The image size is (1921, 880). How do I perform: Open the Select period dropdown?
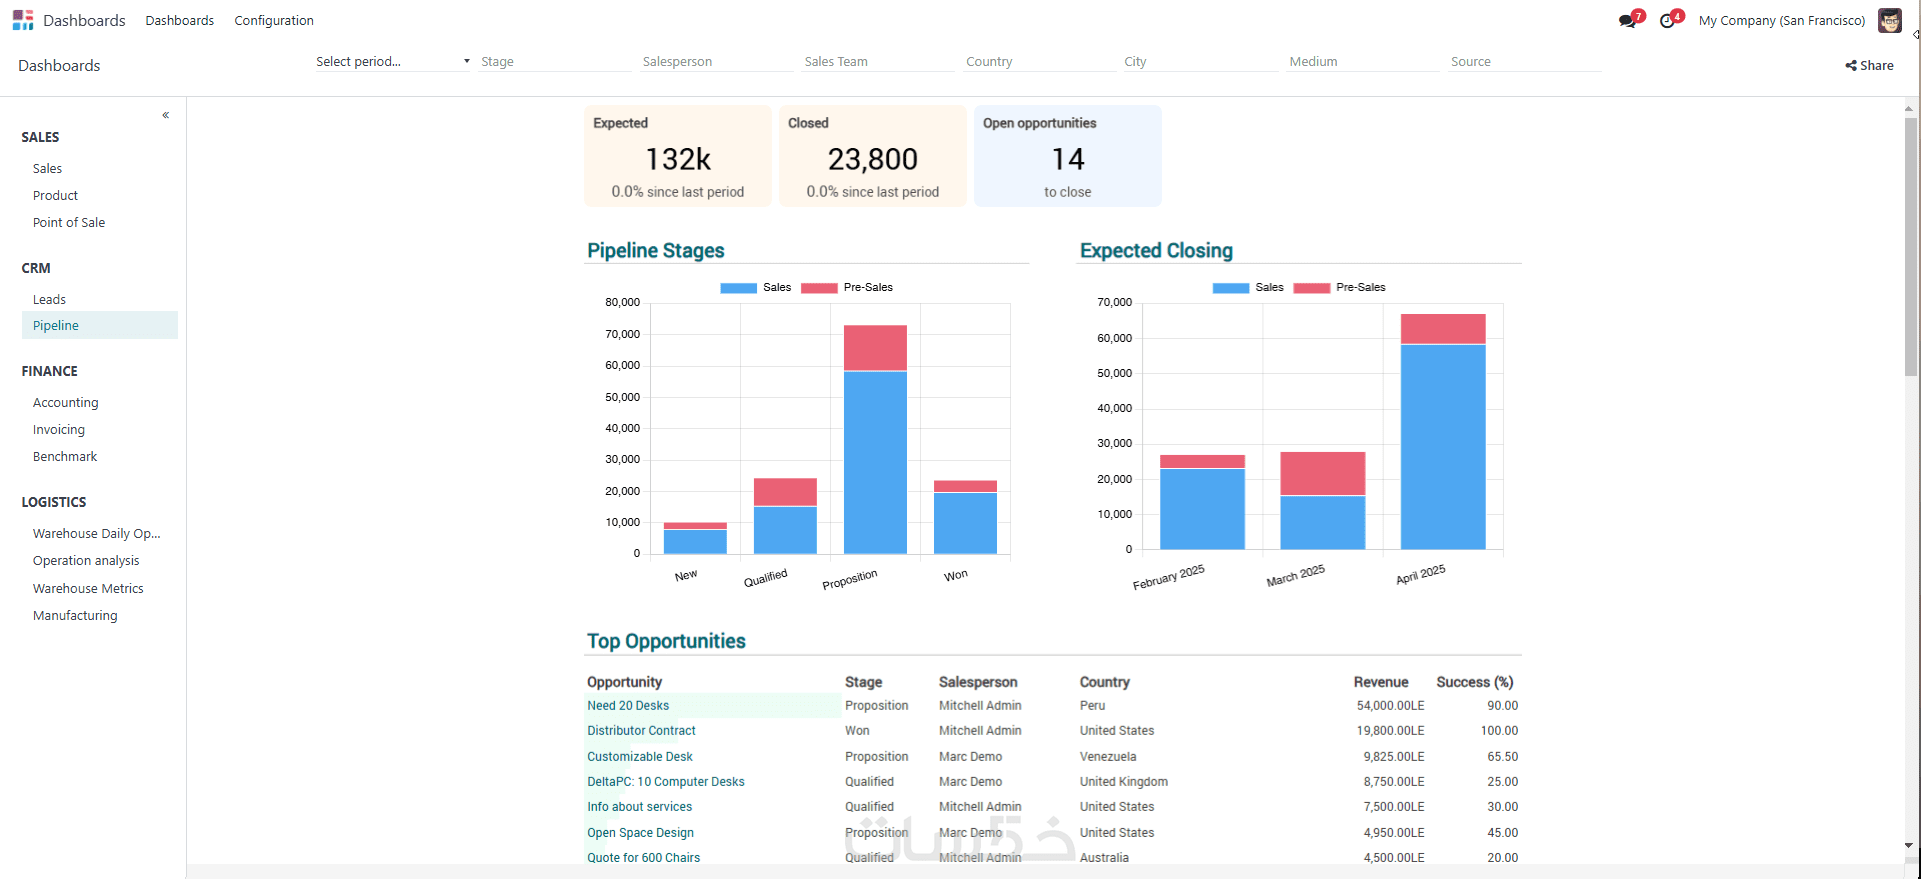tap(393, 61)
